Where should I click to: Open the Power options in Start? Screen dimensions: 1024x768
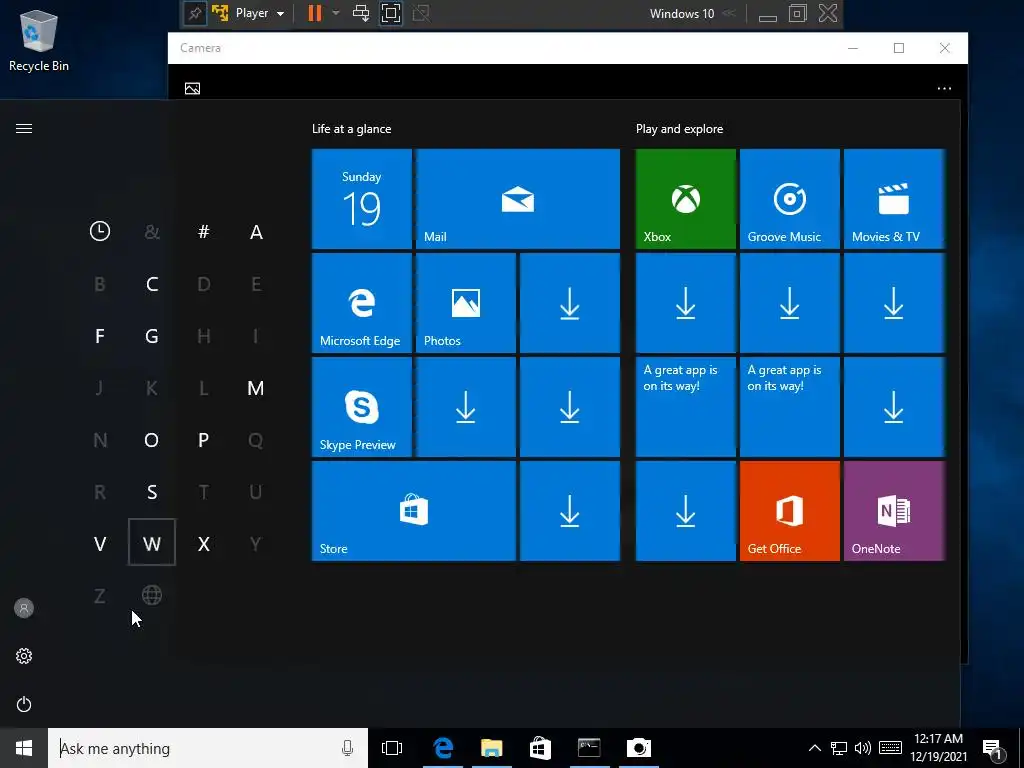coord(24,704)
